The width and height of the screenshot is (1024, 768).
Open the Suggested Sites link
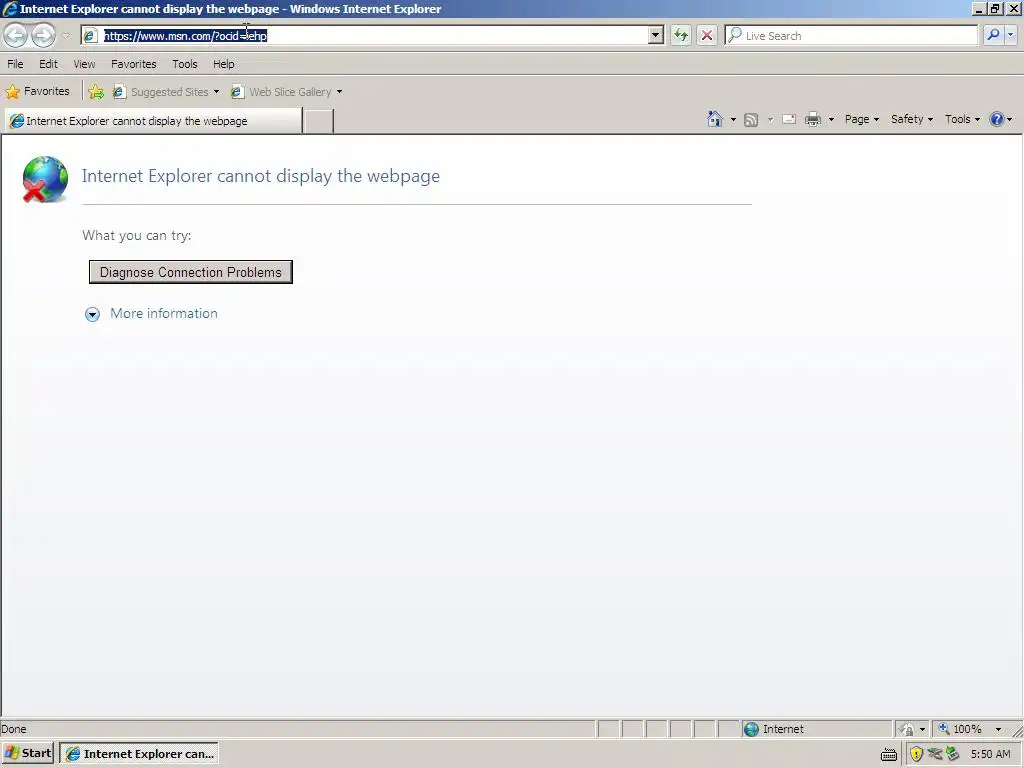pyautogui.click(x=161, y=92)
